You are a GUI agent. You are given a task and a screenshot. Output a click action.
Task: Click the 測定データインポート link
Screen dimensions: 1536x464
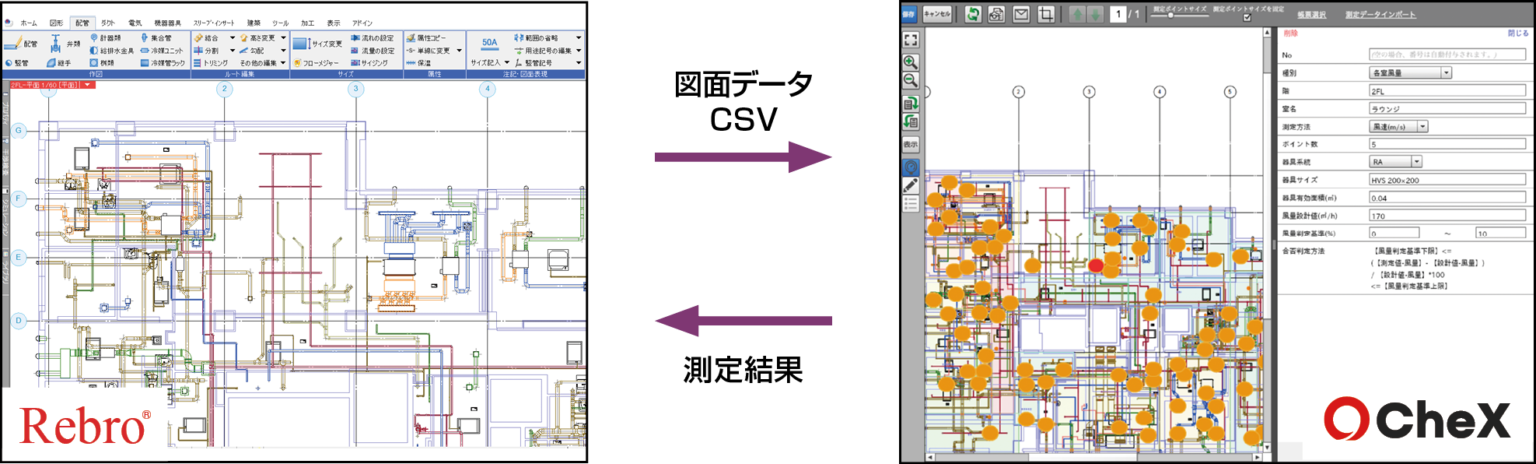pos(1380,14)
